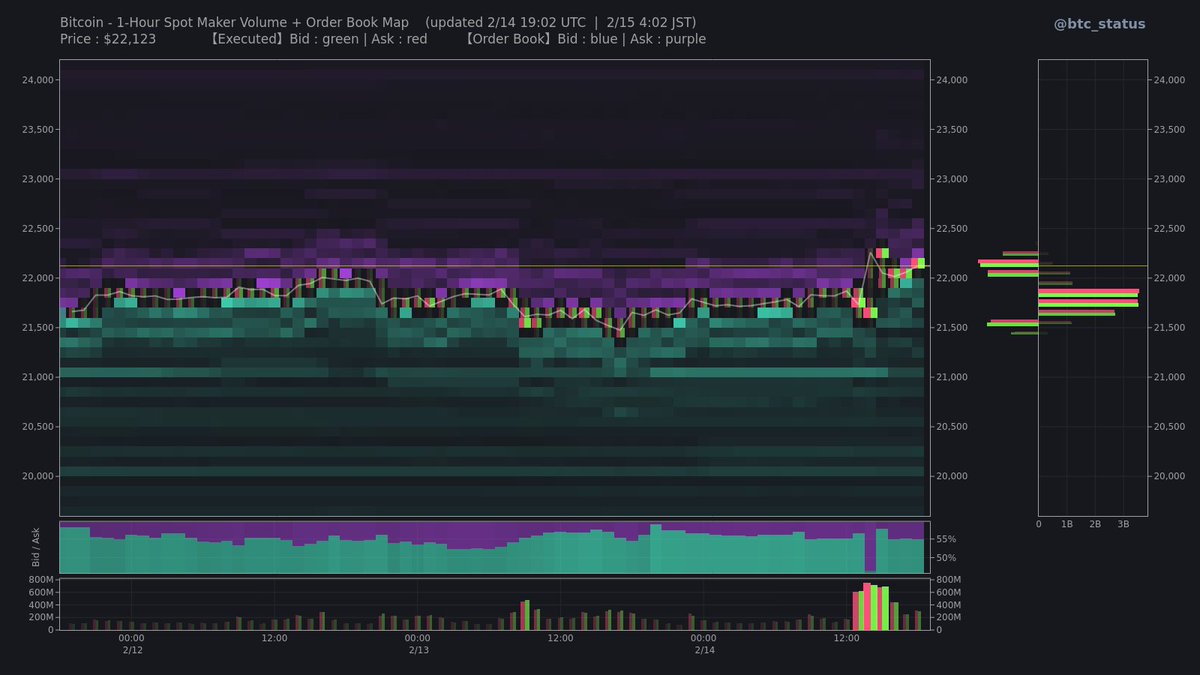Click the '3B' volume profile axis label
1200x675 pixels.
click(1123, 525)
